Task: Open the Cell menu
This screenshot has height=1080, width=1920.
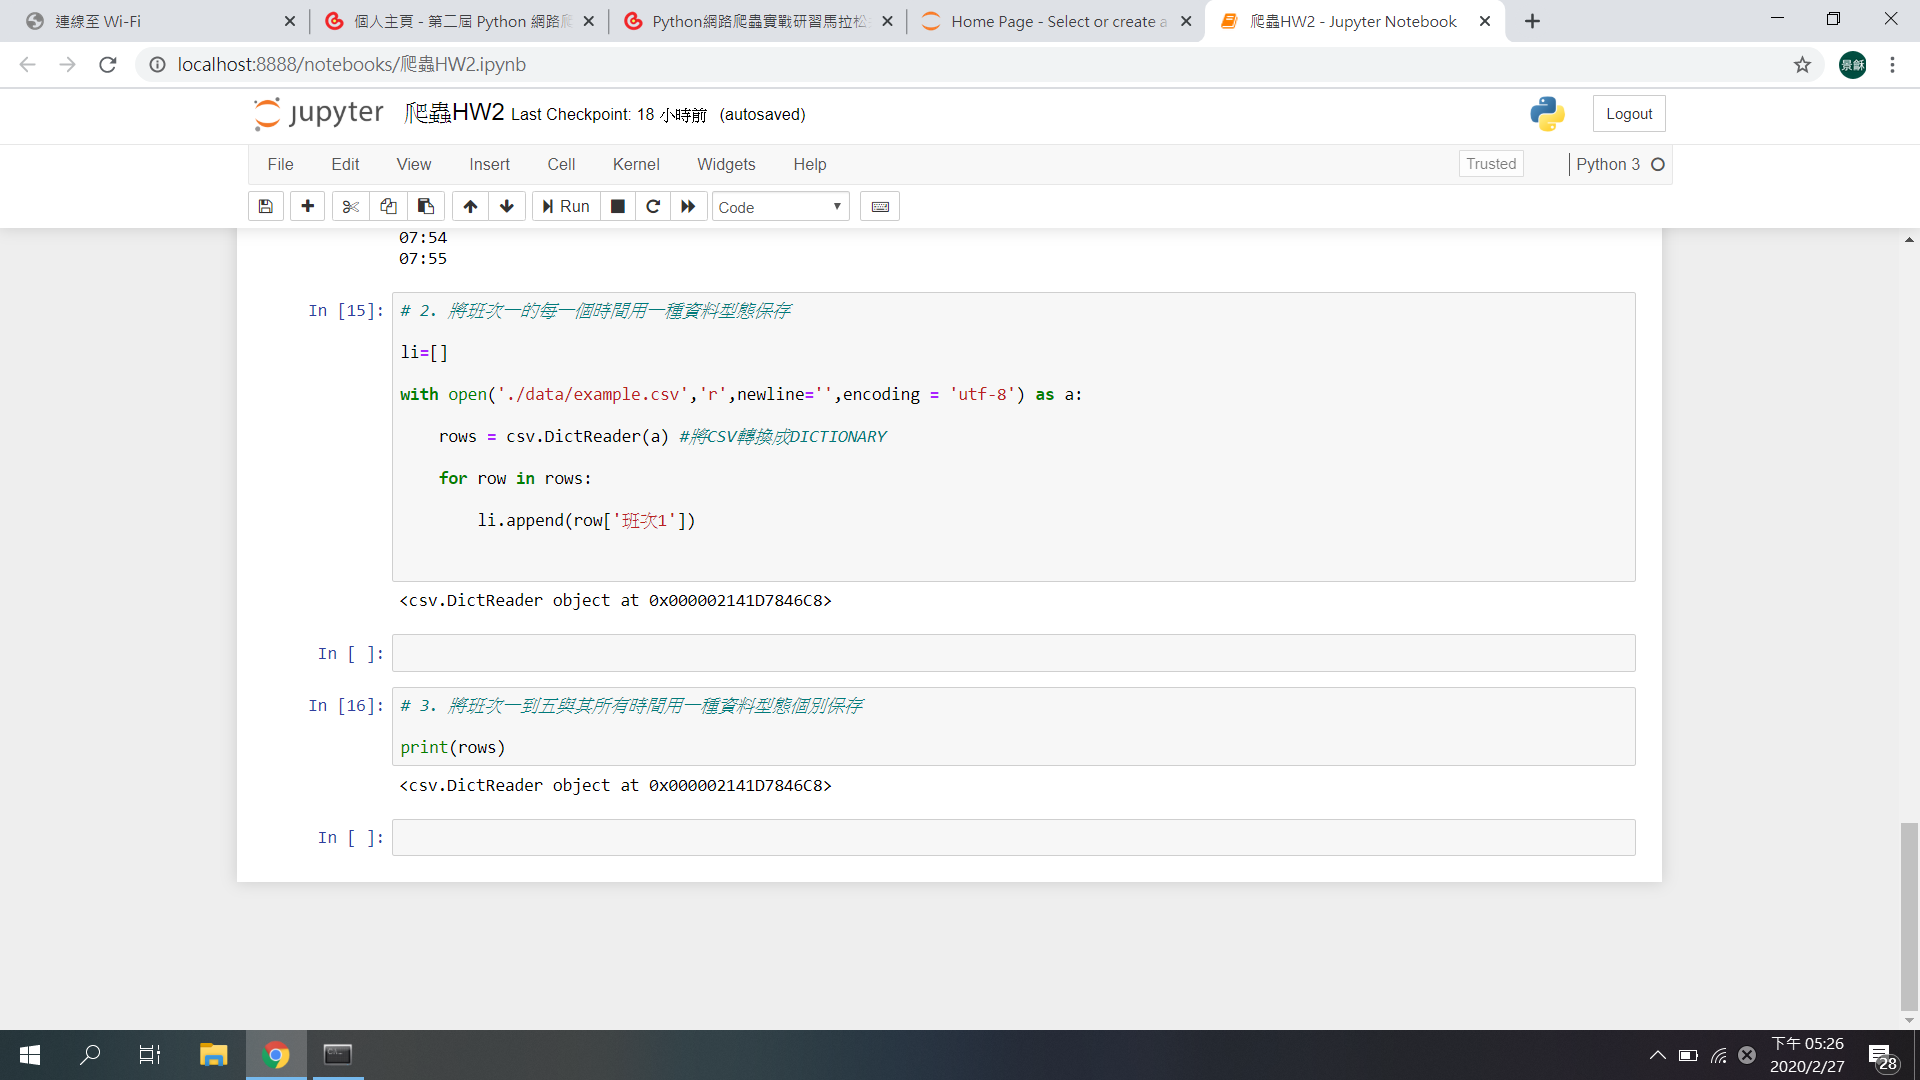Action: click(x=561, y=164)
